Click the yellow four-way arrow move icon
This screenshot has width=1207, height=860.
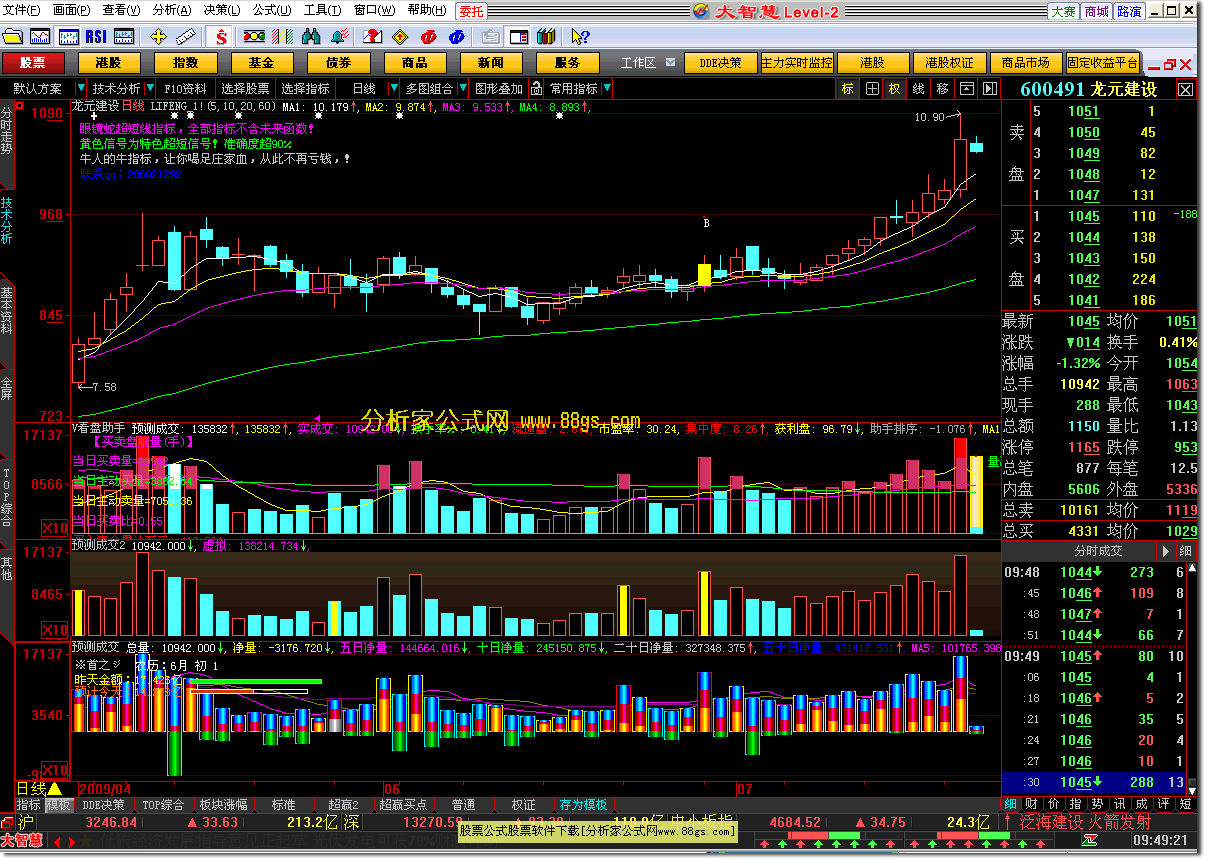tap(158, 37)
